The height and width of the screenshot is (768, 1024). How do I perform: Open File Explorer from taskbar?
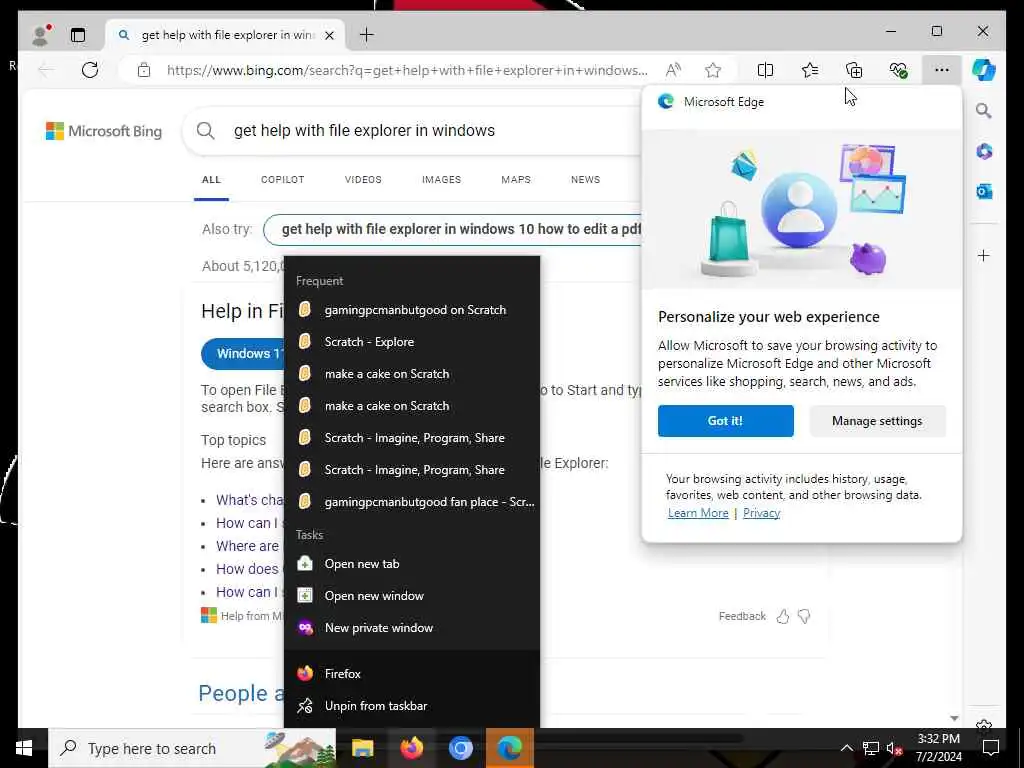(x=362, y=748)
